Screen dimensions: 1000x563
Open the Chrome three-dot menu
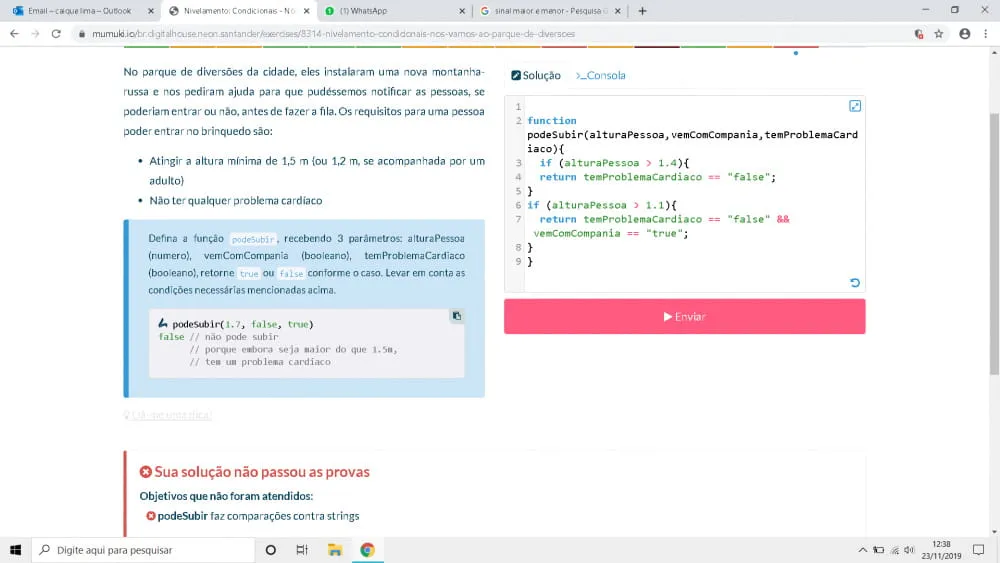pyautogui.click(x=985, y=33)
